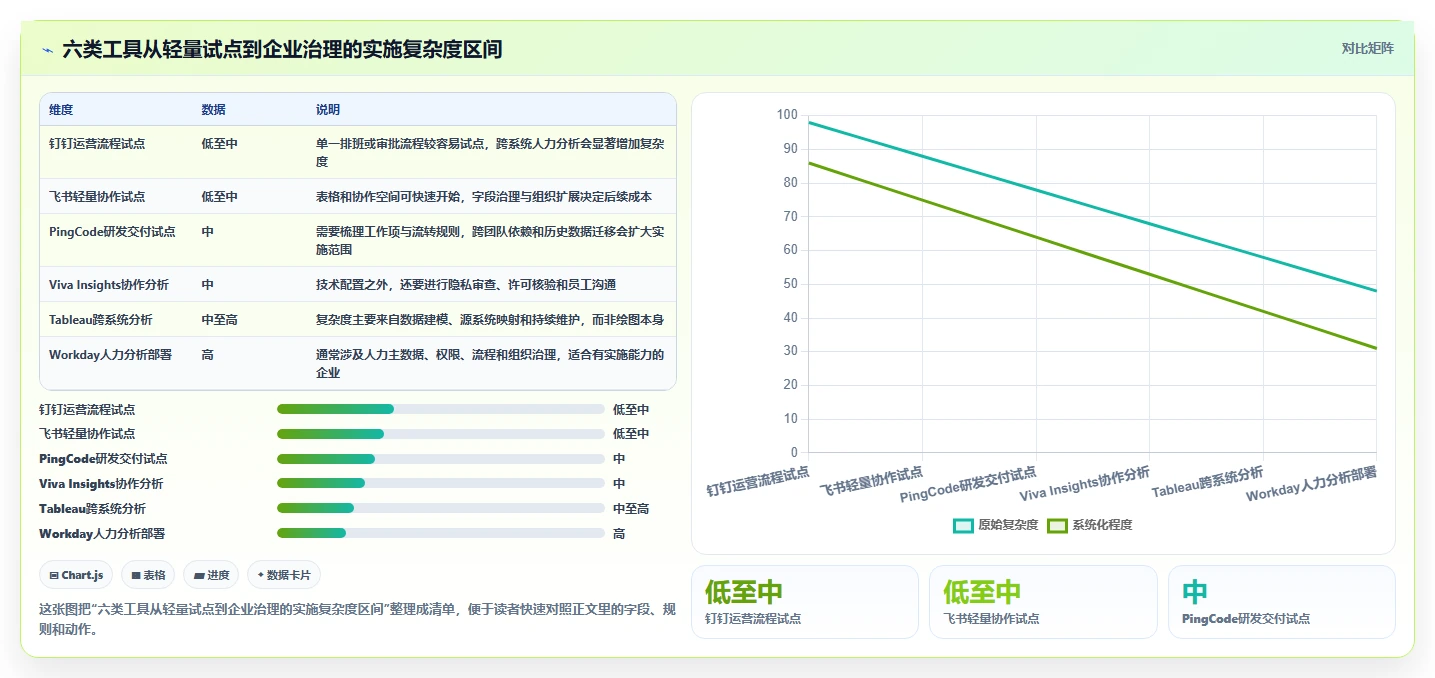Open the 低至中 飞书轻量协作试点 data card
The image size is (1435, 678).
pos(1043,602)
